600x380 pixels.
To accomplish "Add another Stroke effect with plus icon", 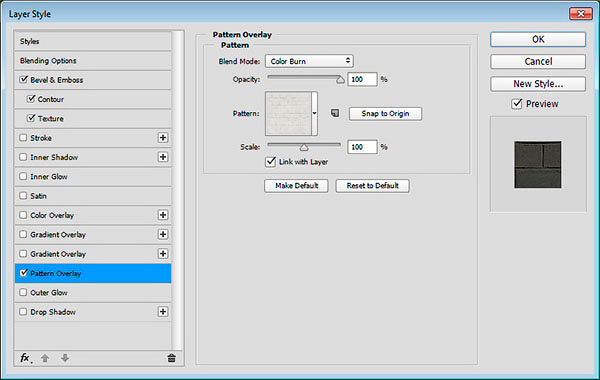I will click(x=163, y=138).
